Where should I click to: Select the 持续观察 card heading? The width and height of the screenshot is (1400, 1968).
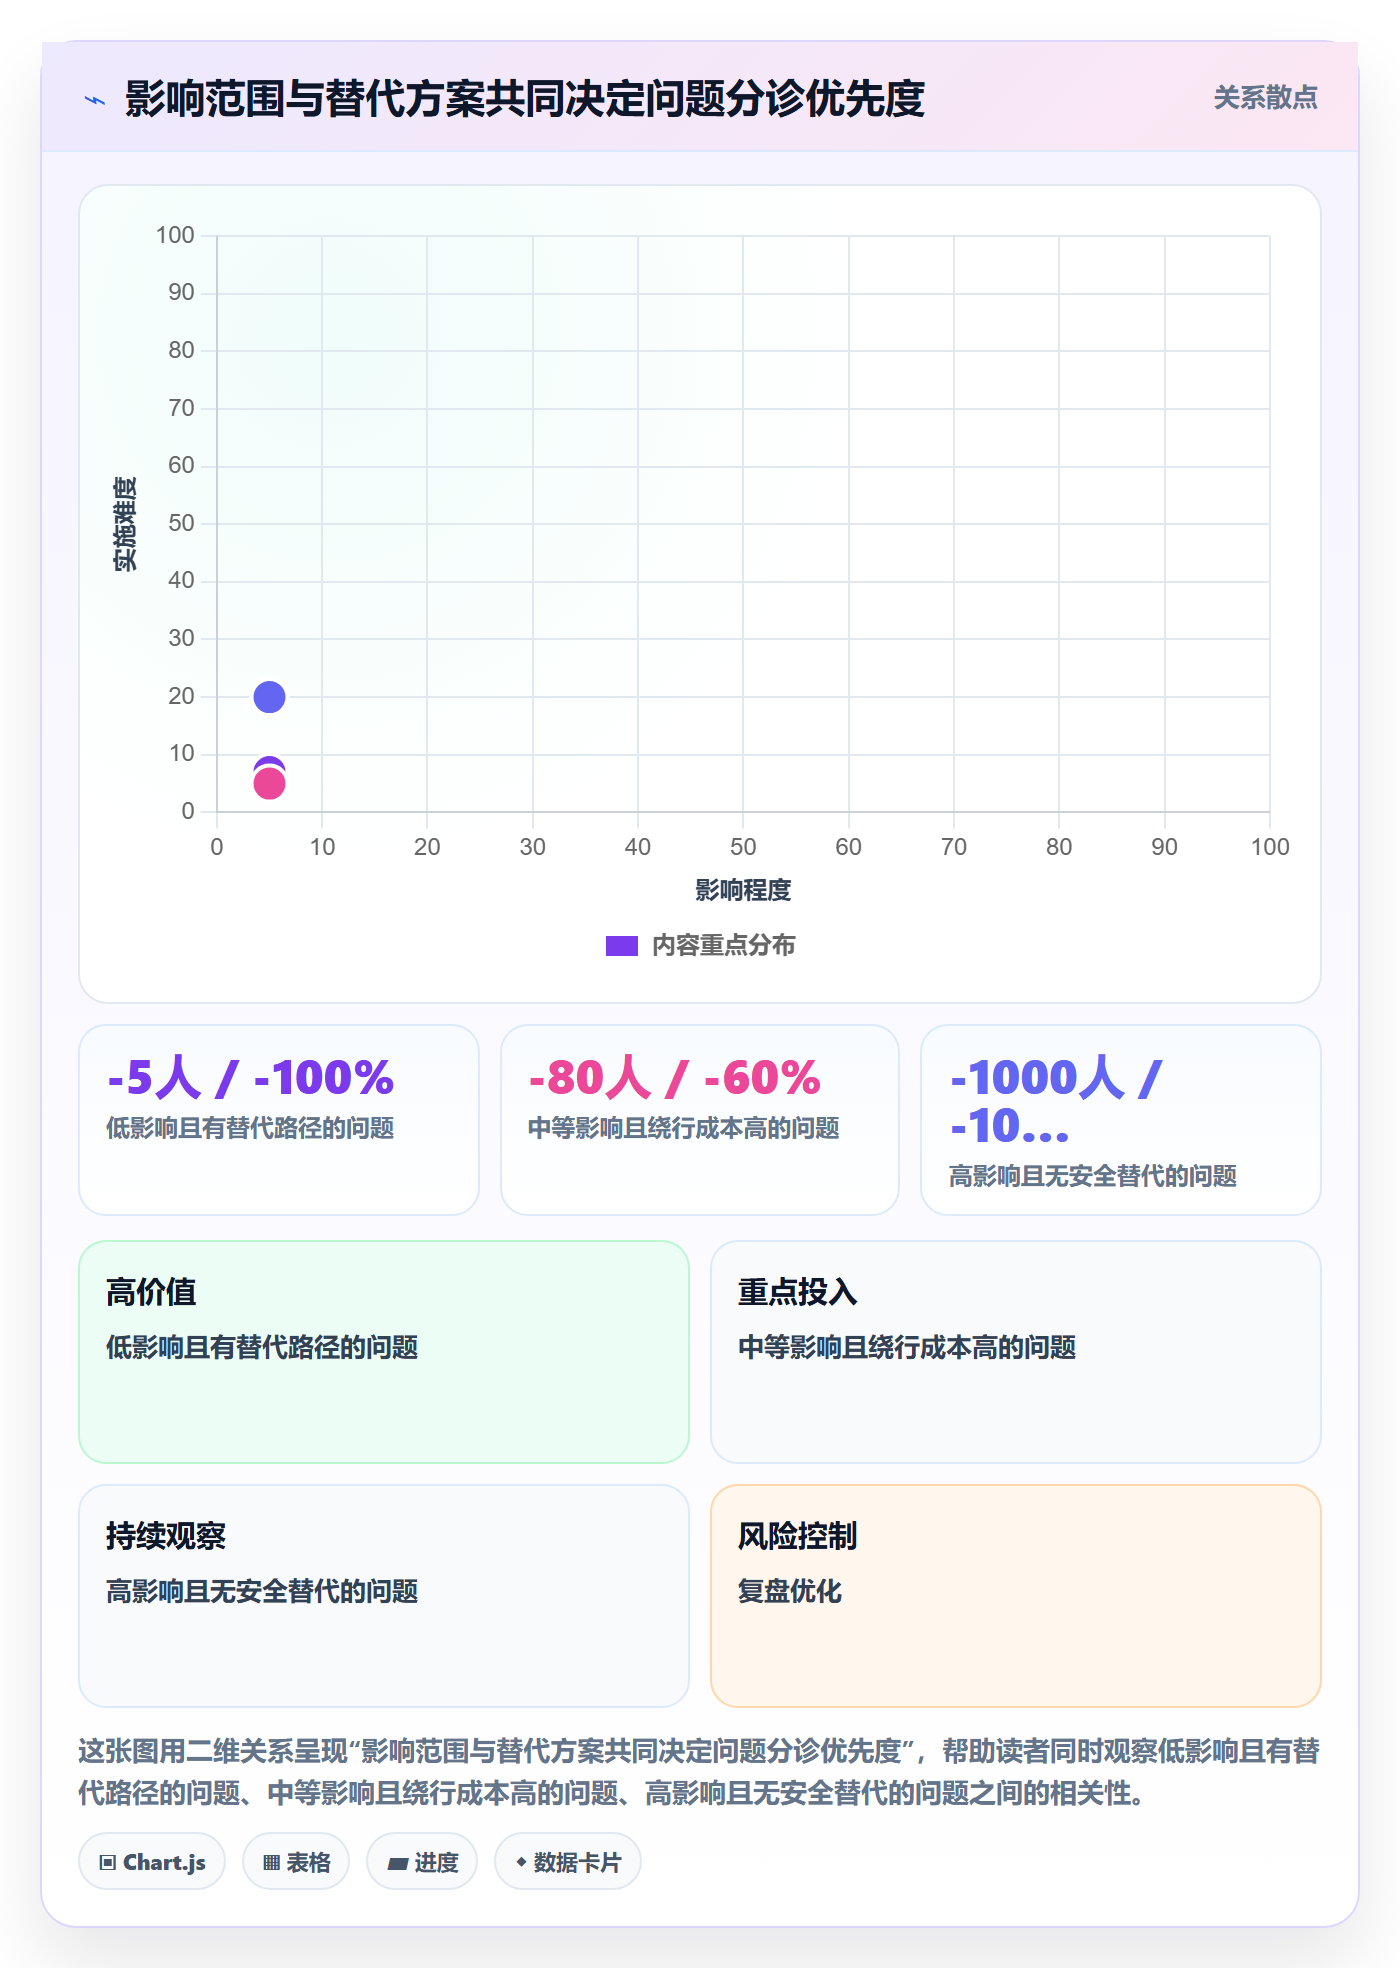[166, 1536]
